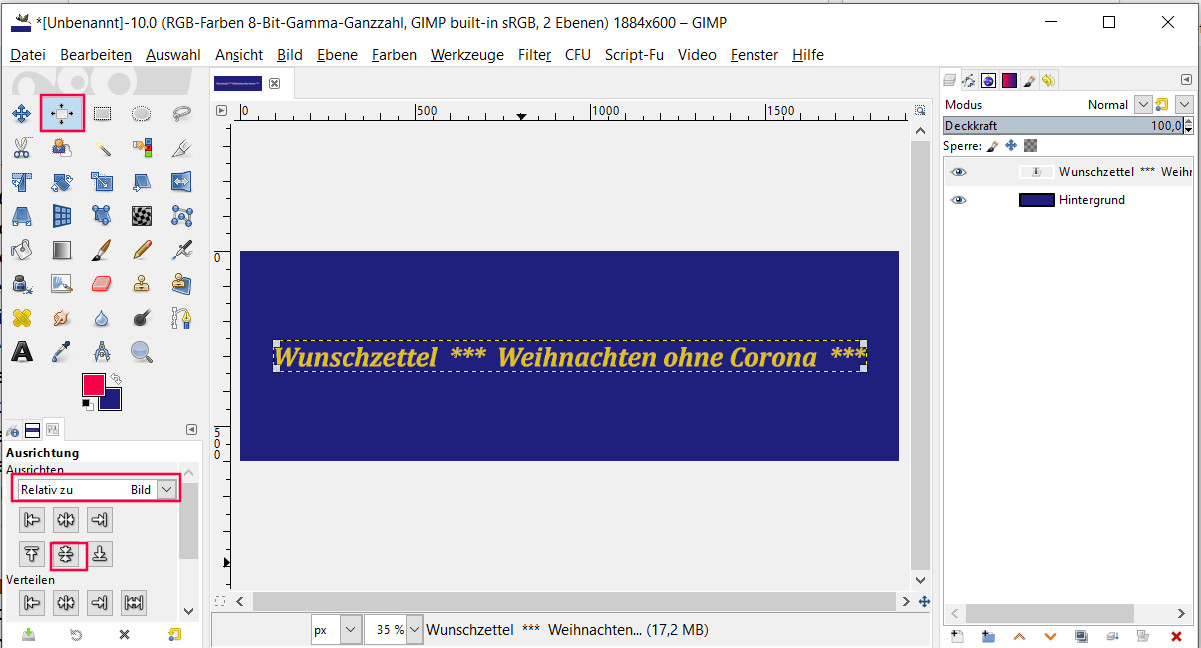The width and height of the screenshot is (1201, 648).
Task: Open the Filter menu
Action: pyautogui.click(x=534, y=55)
